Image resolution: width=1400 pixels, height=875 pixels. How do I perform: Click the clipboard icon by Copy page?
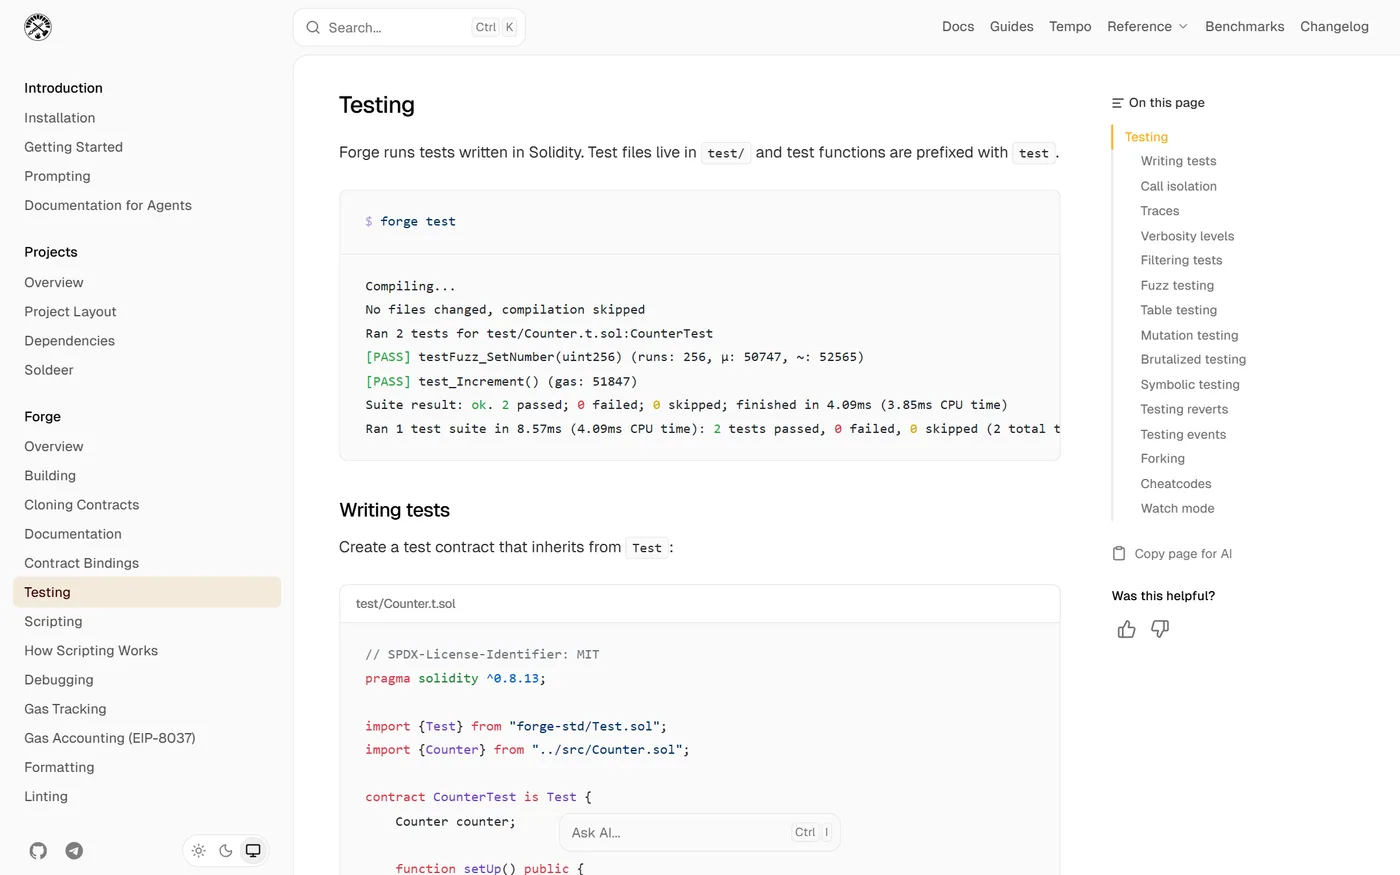click(1119, 554)
